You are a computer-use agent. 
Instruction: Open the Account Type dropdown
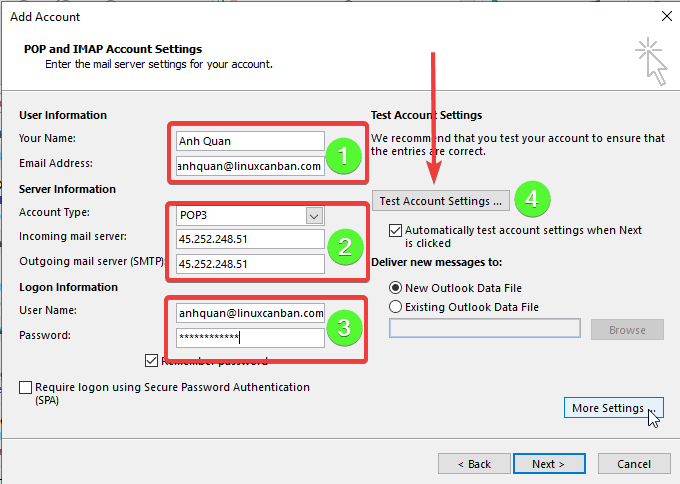tap(314, 216)
